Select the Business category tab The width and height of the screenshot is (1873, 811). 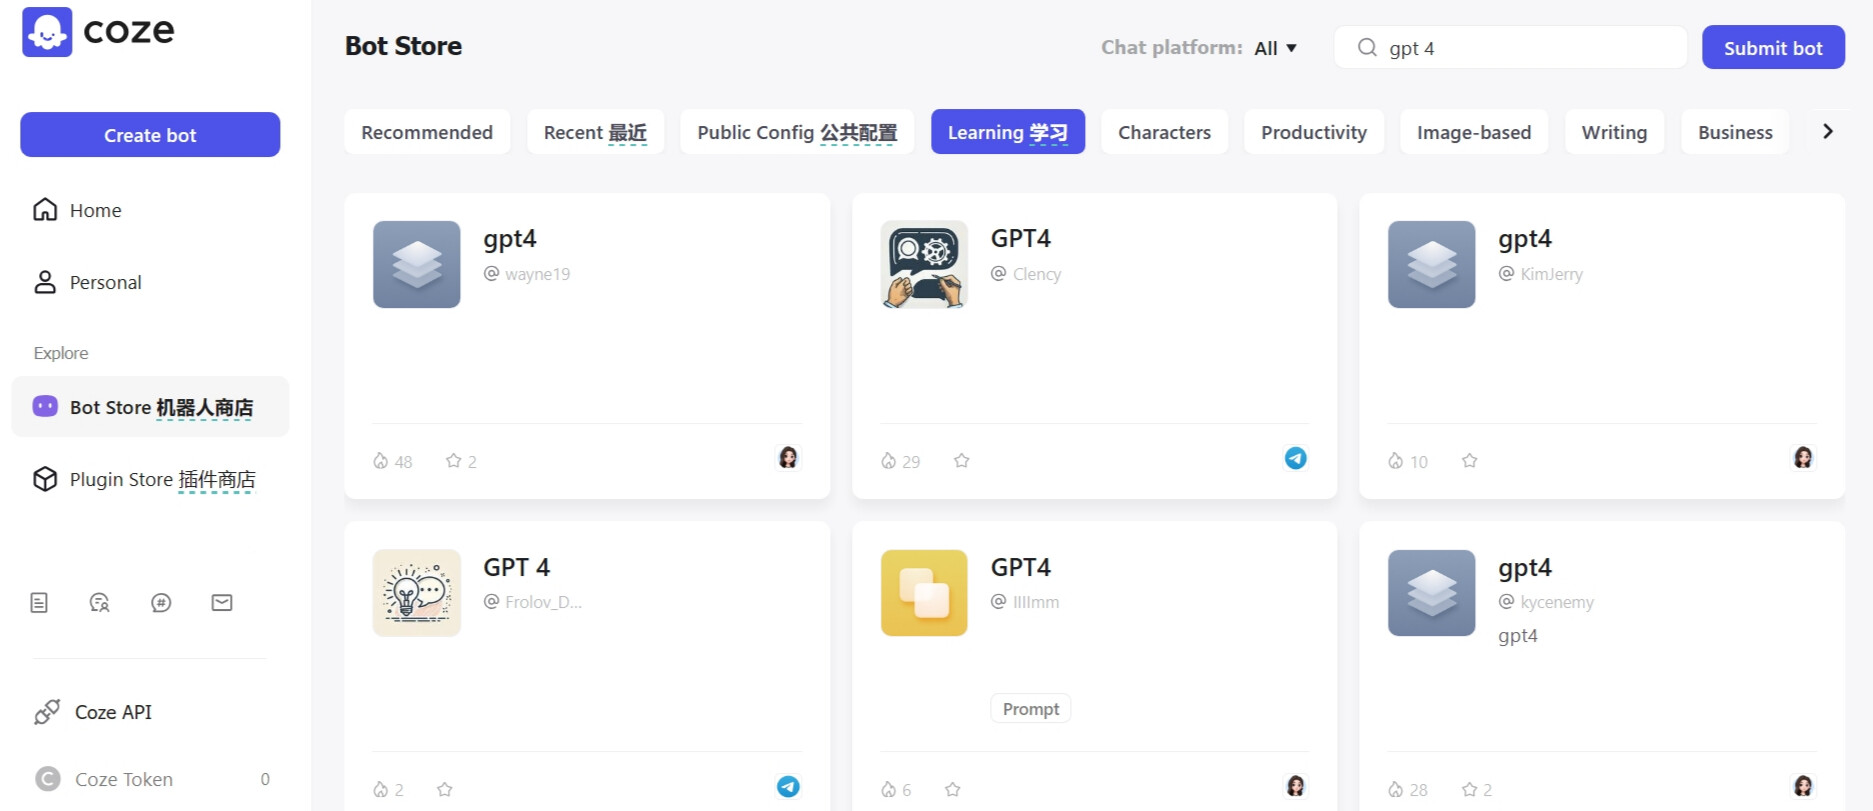coord(1735,132)
